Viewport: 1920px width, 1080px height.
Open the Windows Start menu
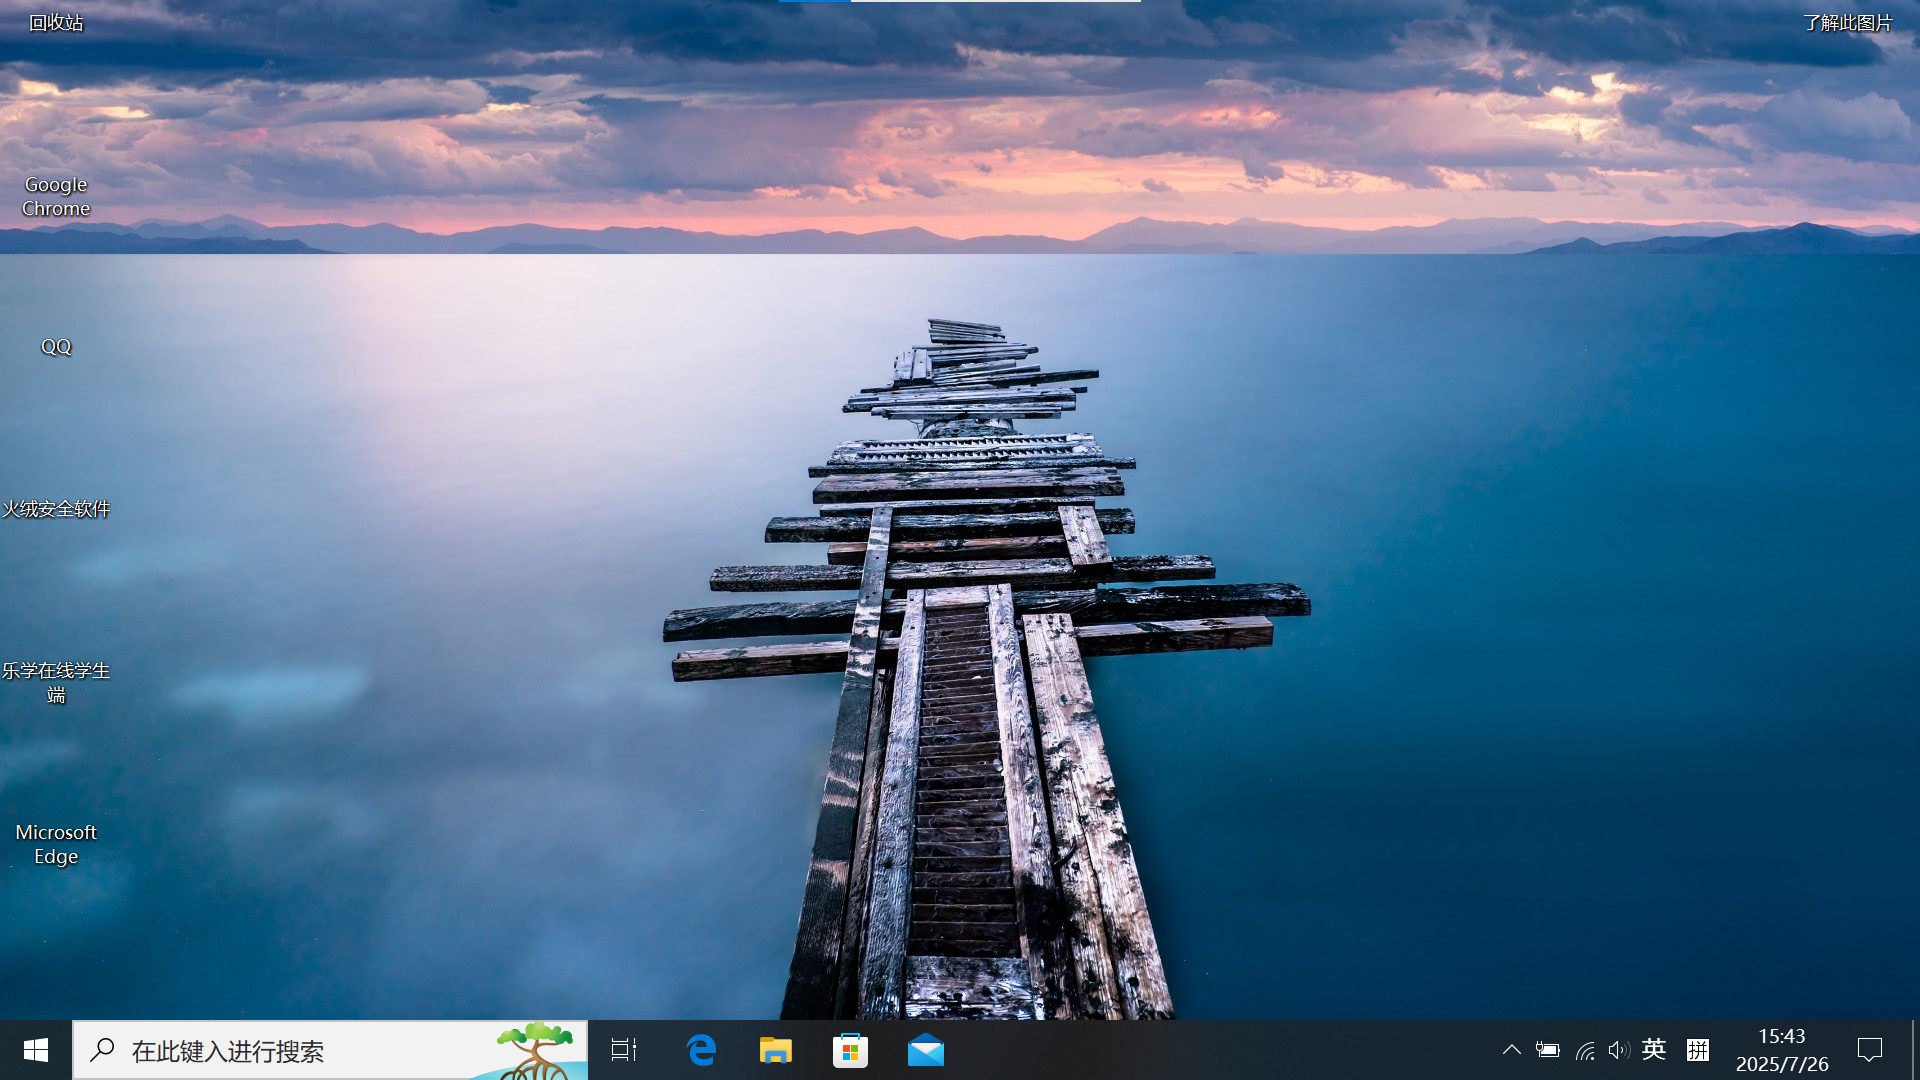tap(36, 1050)
